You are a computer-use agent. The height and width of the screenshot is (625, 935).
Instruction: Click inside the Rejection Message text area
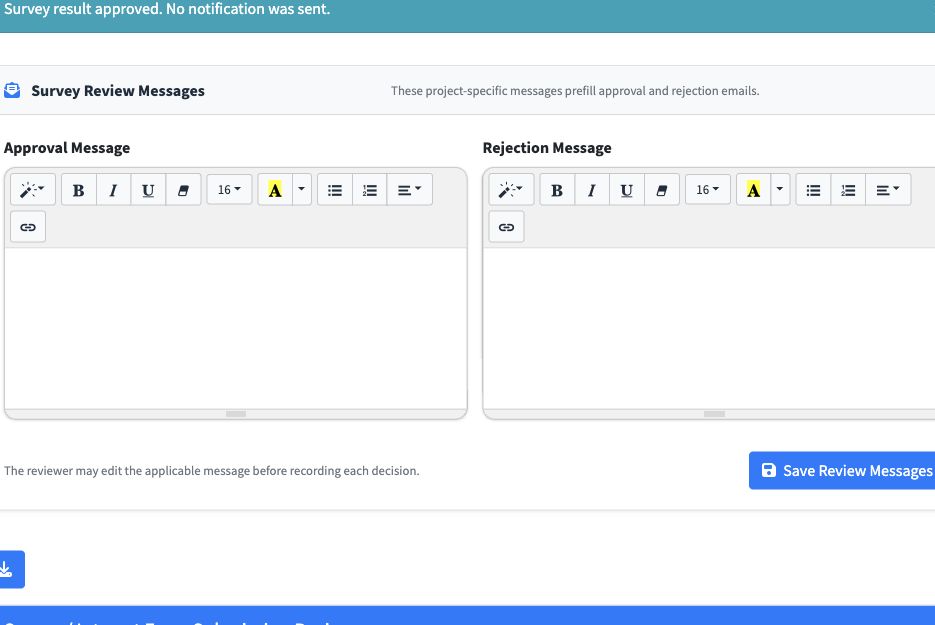pyautogui.click(x=709, y=328)
